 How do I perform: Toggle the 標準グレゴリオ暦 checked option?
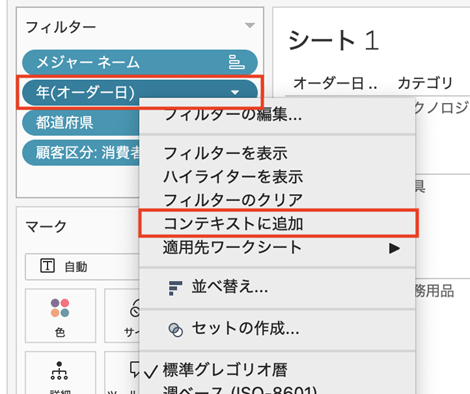pos(277,371)
